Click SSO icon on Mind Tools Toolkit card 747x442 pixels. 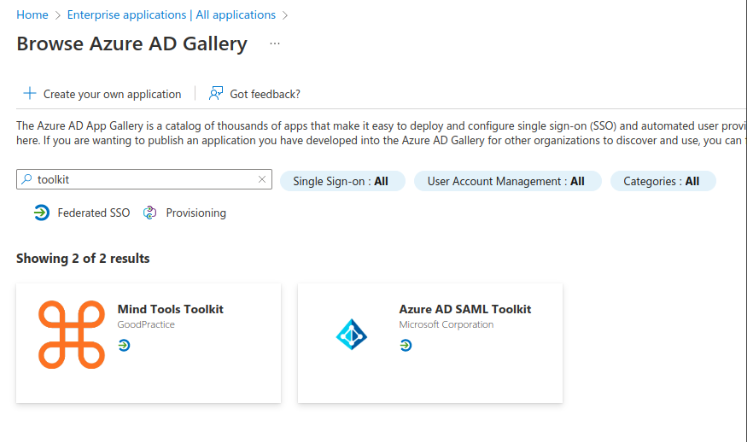pos(124,345)
